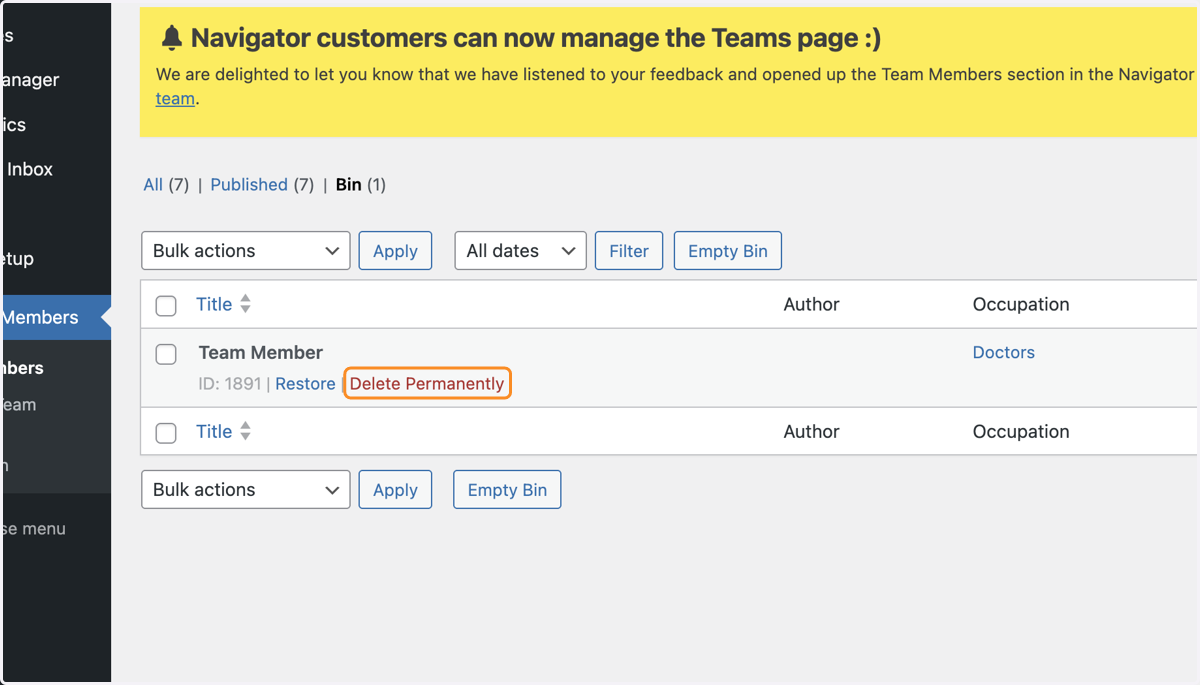The width and height of the screenshot is (1200, 685).
Task: Sort by Title arrows in header row
Action: 245,304
